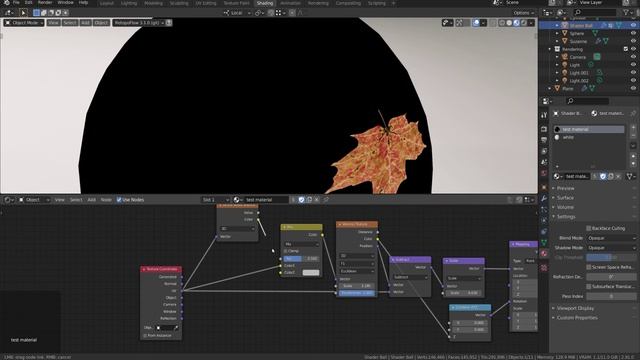Hide the Shader Ball object in outliner
Screen dimensions: 640x360
click(x=633, y=25)
